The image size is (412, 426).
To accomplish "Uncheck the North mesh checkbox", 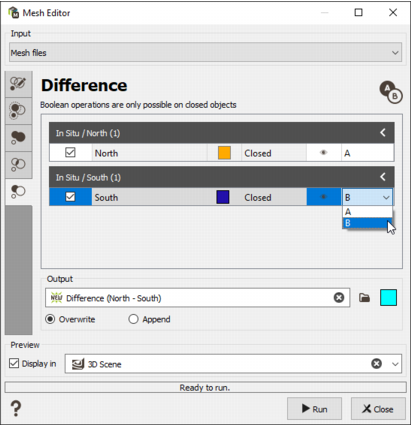I will [x=70, y=153].
